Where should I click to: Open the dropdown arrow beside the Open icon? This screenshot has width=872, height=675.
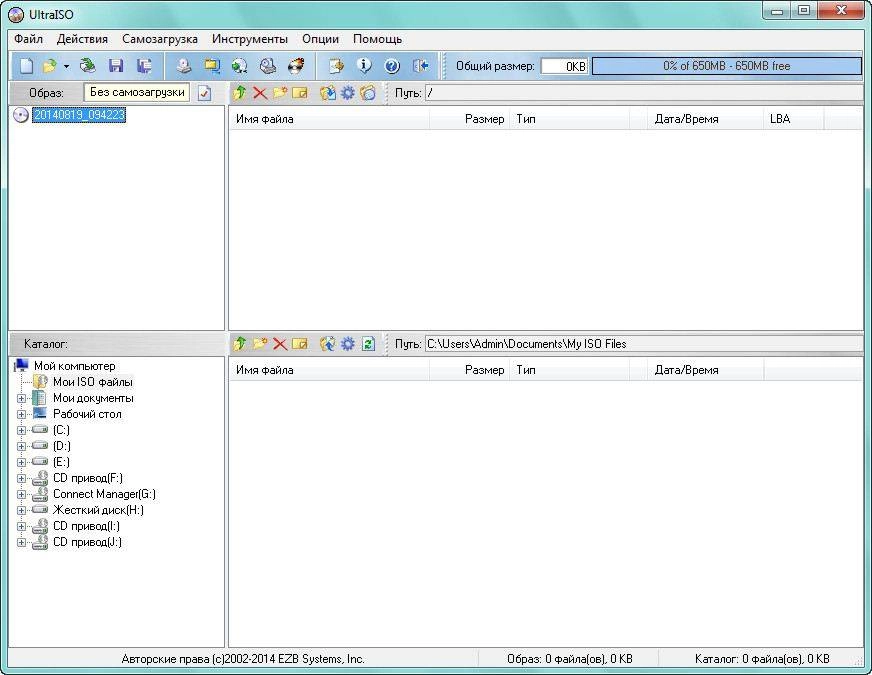point(66,66)
